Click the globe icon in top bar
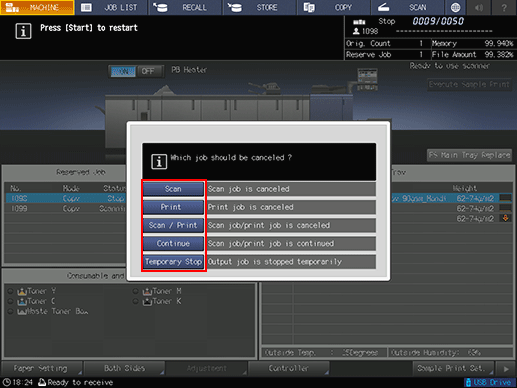The image size is (517, 388). pyautogui.click(x=455, y=7)
